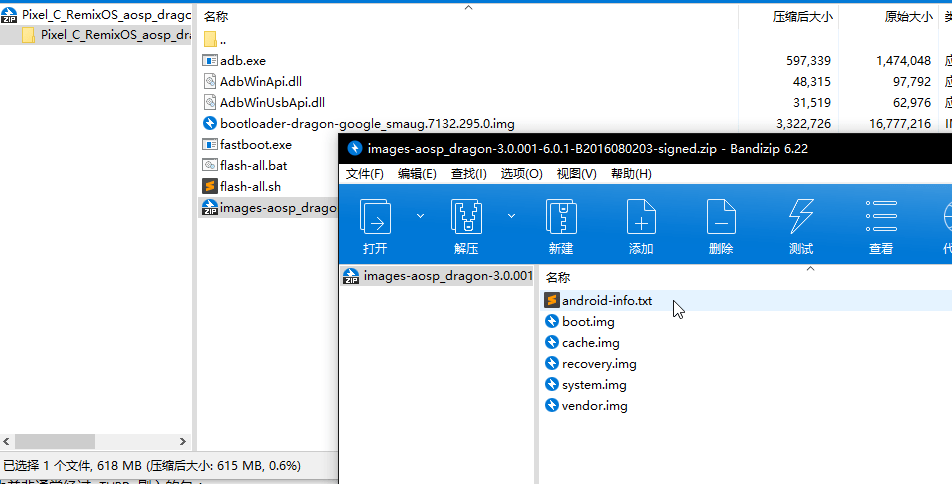Click left arrow of tree horizontal scrollbar
Viewport: 952px width, 484px height.
click(7, 441)
